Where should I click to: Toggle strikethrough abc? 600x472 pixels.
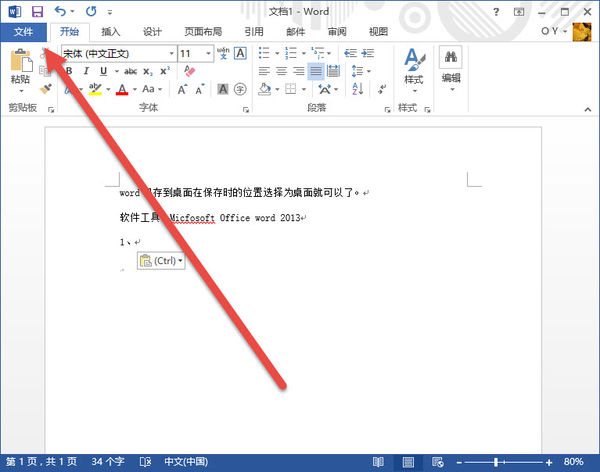click(131, 71)
